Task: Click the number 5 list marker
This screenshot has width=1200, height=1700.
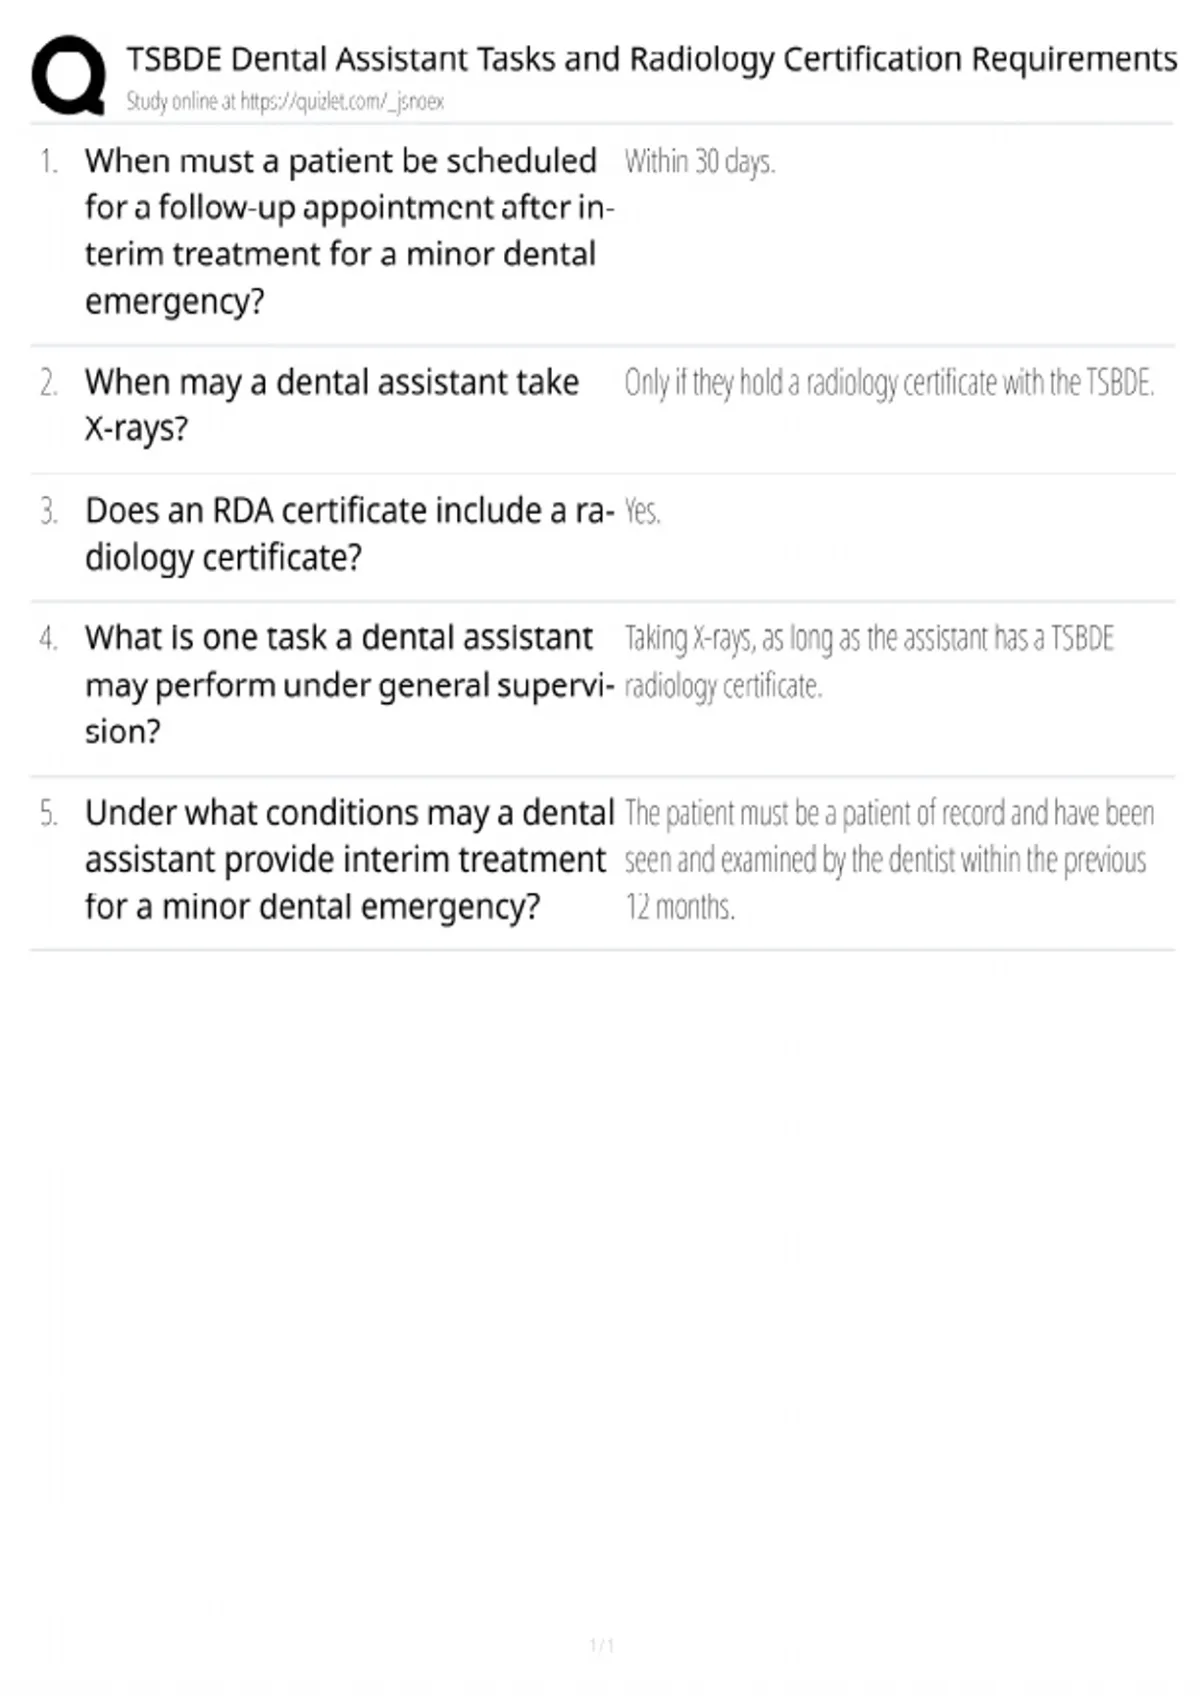Action: point(49,813)
